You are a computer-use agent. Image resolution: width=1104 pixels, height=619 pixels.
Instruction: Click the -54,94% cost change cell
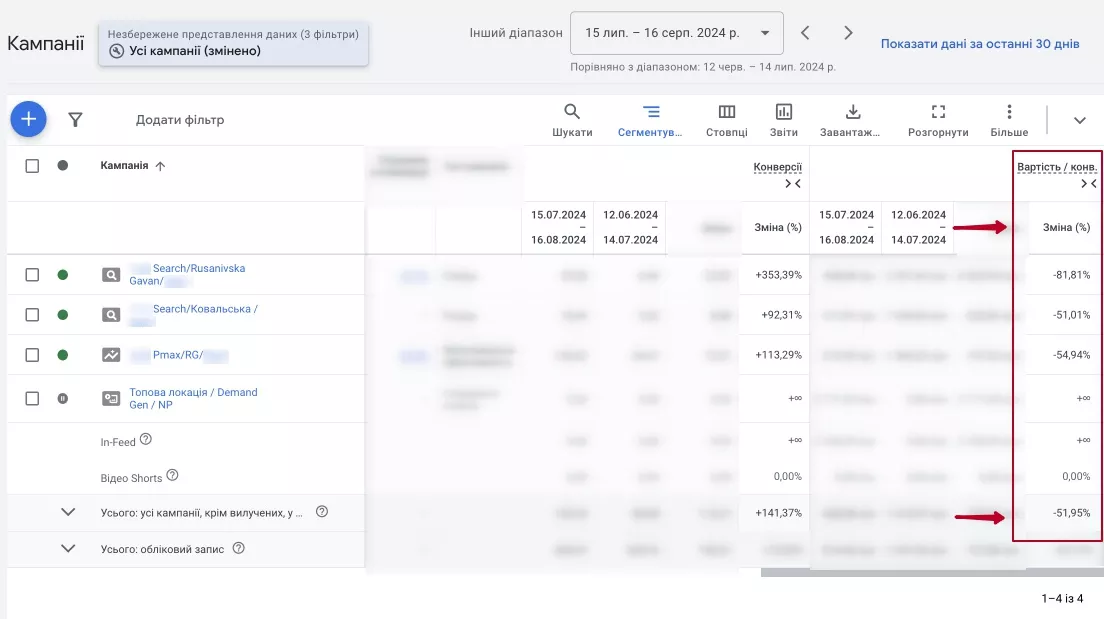[x=1071, y=355]
